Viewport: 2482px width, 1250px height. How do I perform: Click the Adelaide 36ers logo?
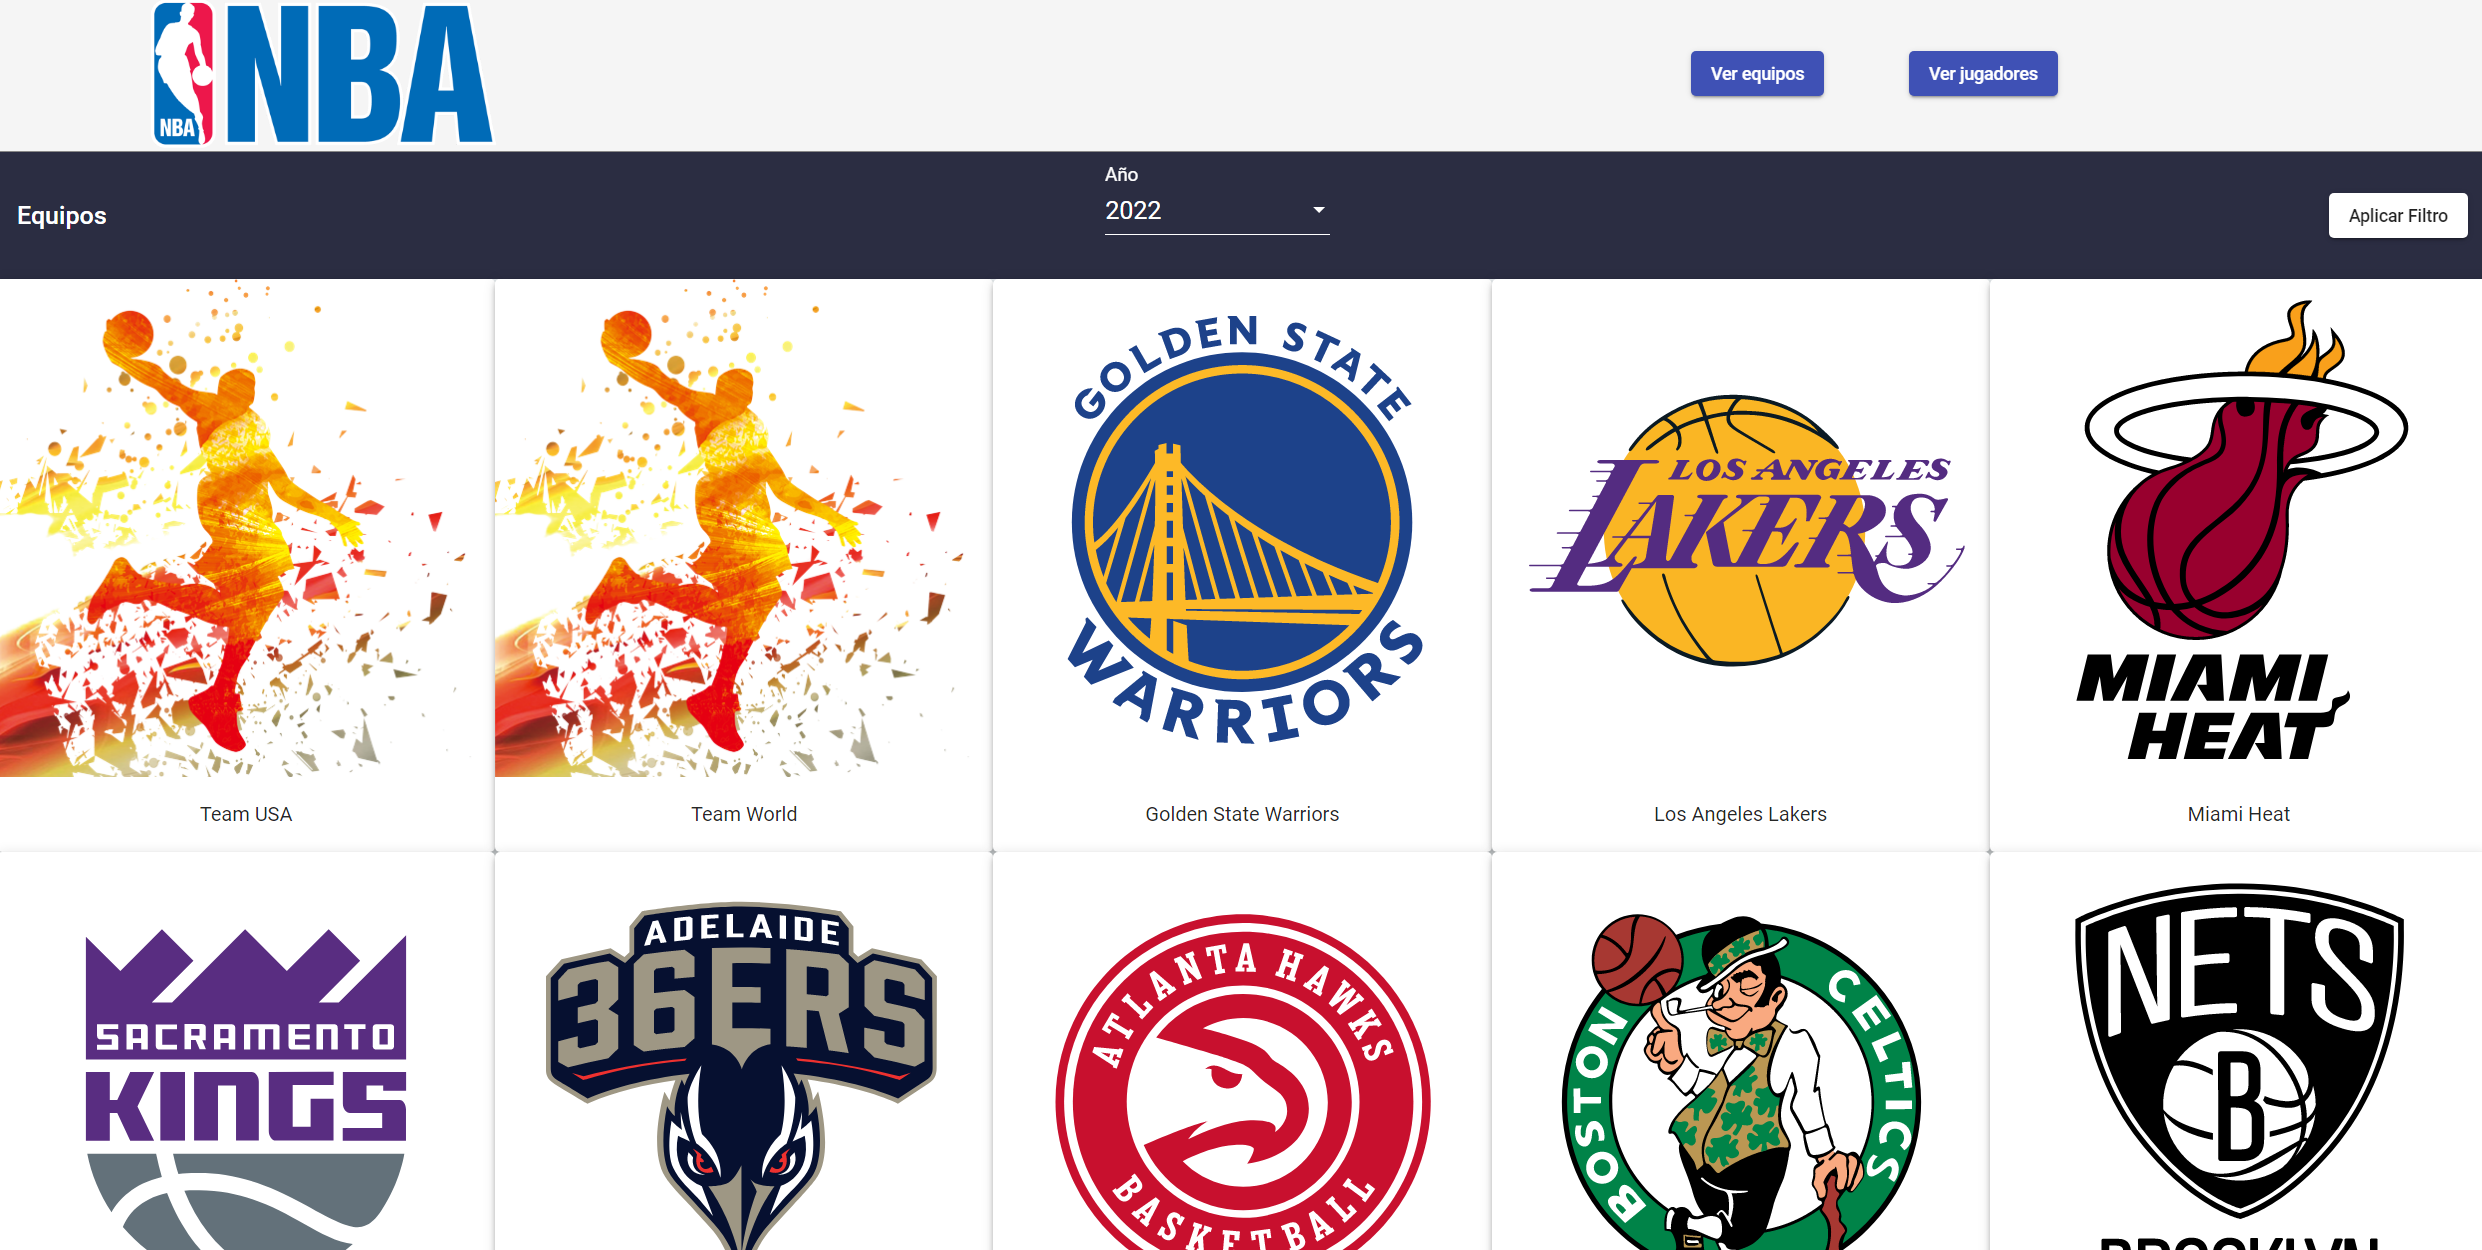point(742,1070)
